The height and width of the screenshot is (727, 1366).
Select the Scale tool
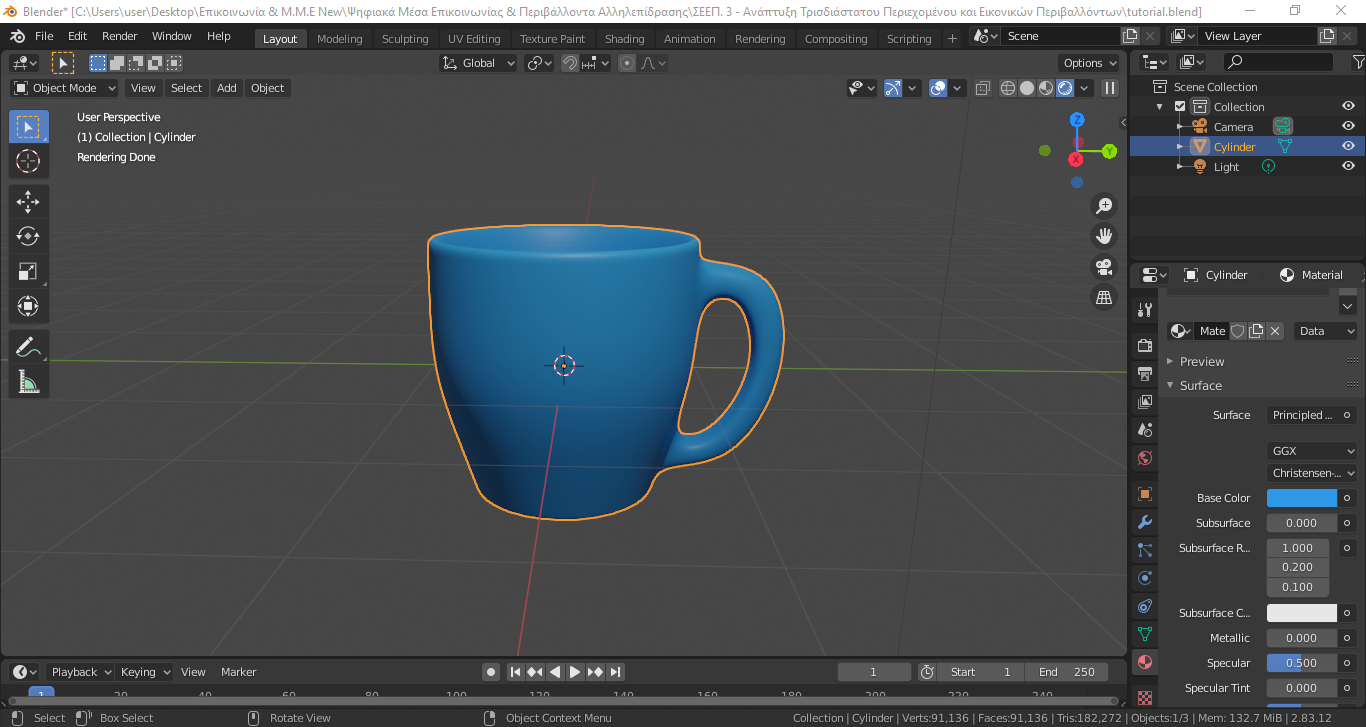click(x=28, y=271)
